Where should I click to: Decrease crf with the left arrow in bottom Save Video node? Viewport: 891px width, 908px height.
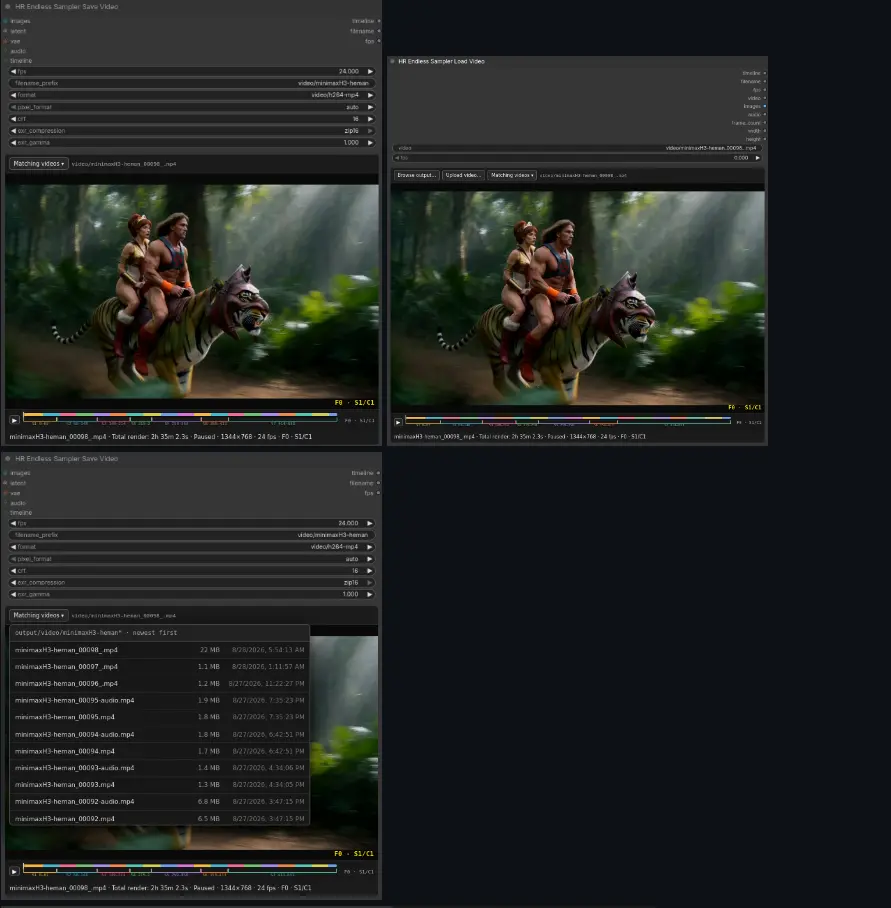(13, 570)
